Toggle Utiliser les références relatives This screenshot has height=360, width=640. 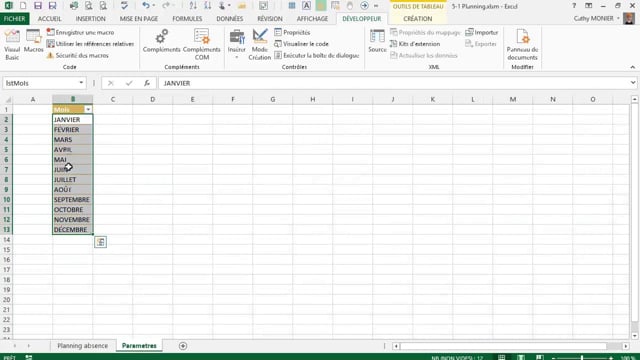click(x=90, y=44)
